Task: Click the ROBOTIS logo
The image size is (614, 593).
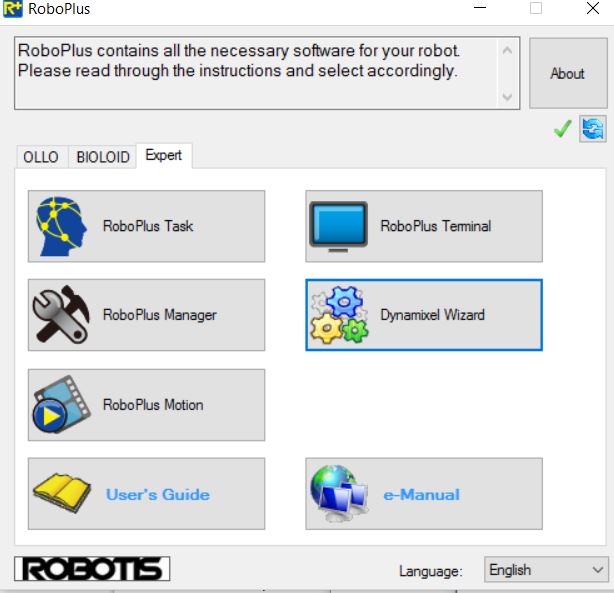Action: pyautogui.click(x=92, y=568)
